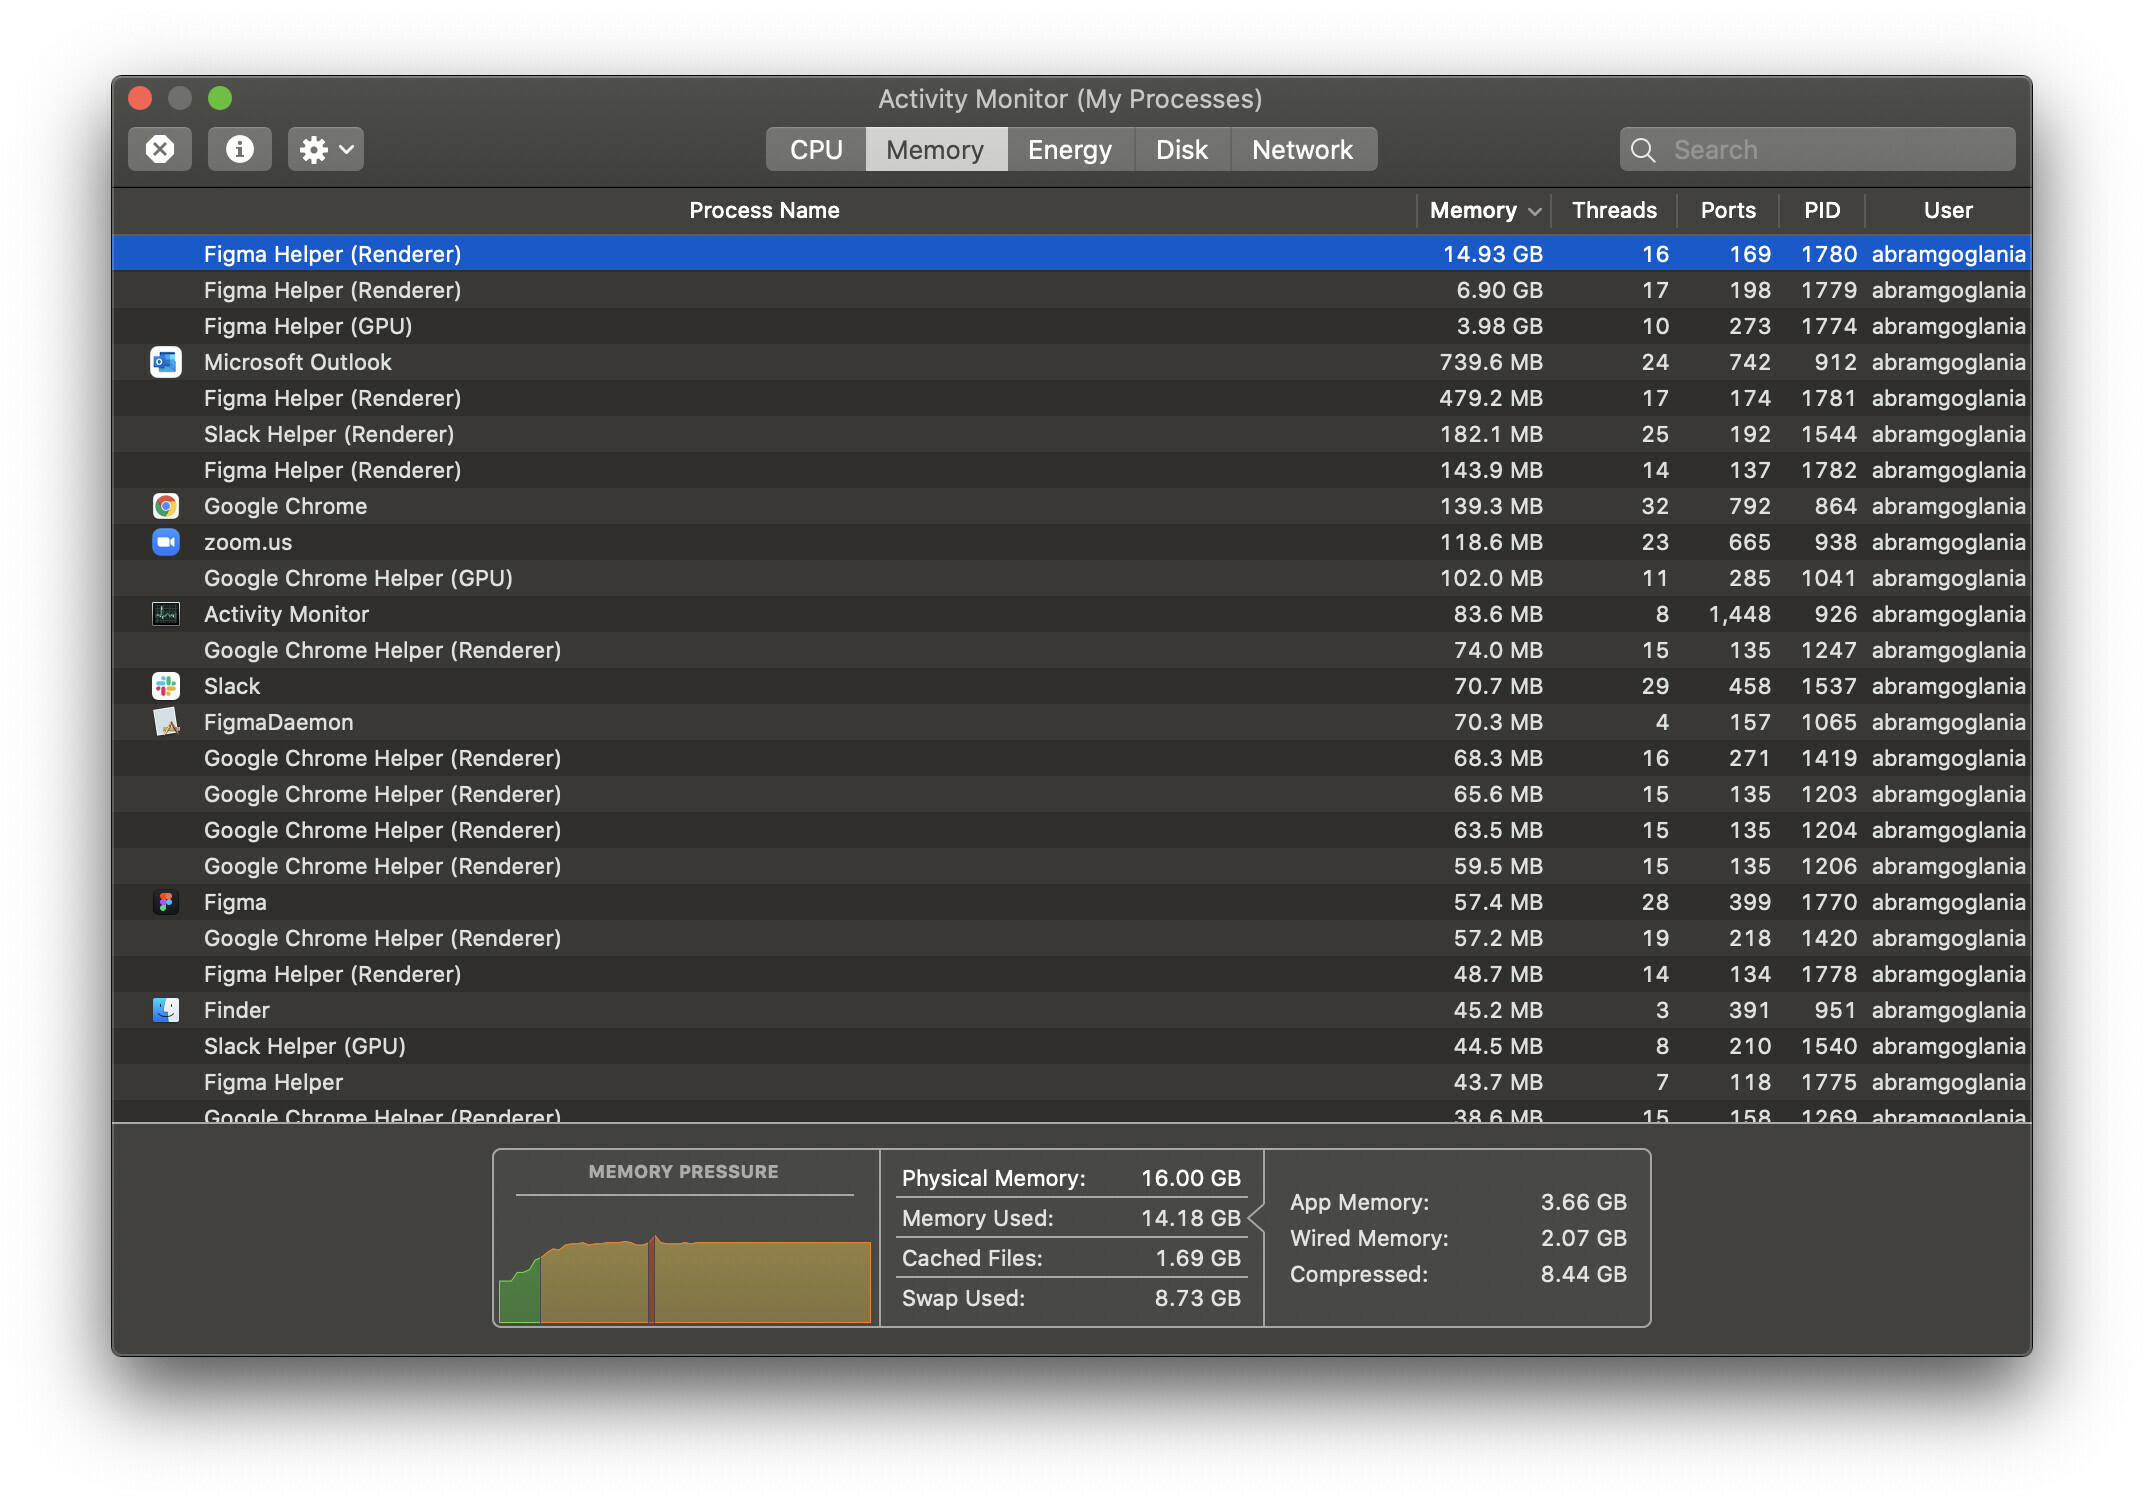Click the Figma app icon
The image size is (2144, 1504).
[165, 902]
